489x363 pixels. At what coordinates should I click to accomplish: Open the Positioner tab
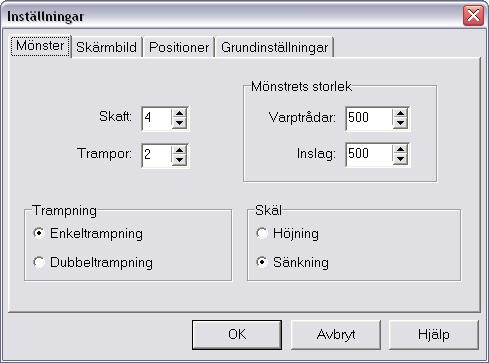pyautogui.click(x=179, y=47)
